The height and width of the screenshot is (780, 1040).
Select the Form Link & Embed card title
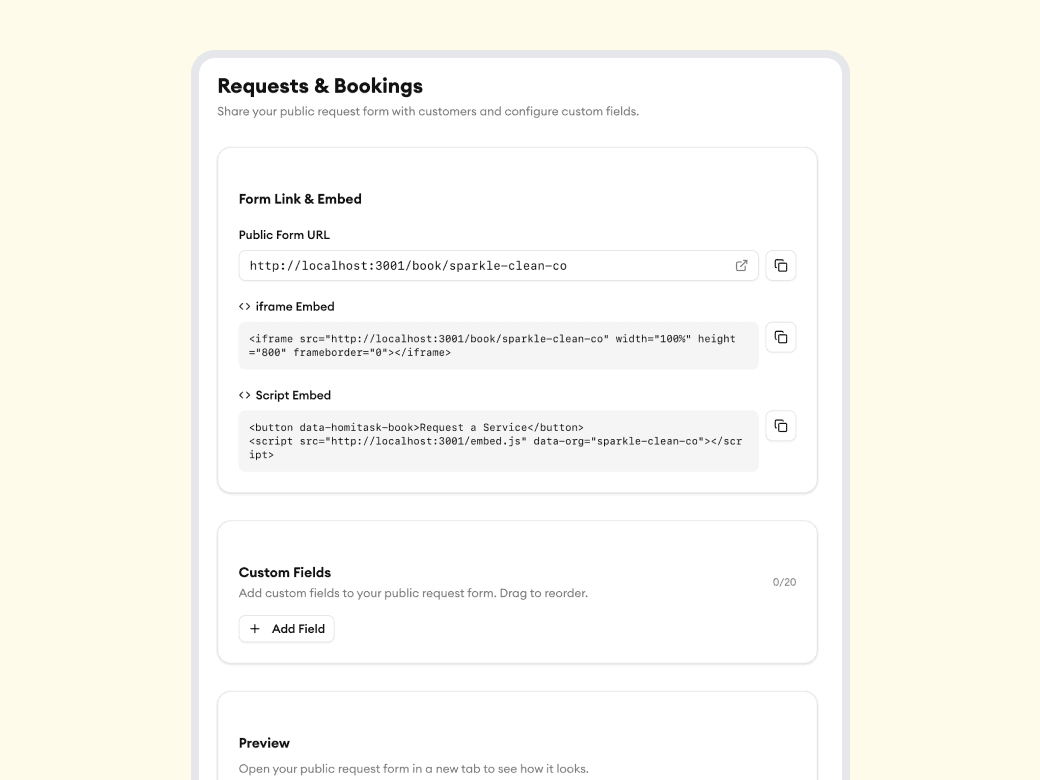pos(300,199)
